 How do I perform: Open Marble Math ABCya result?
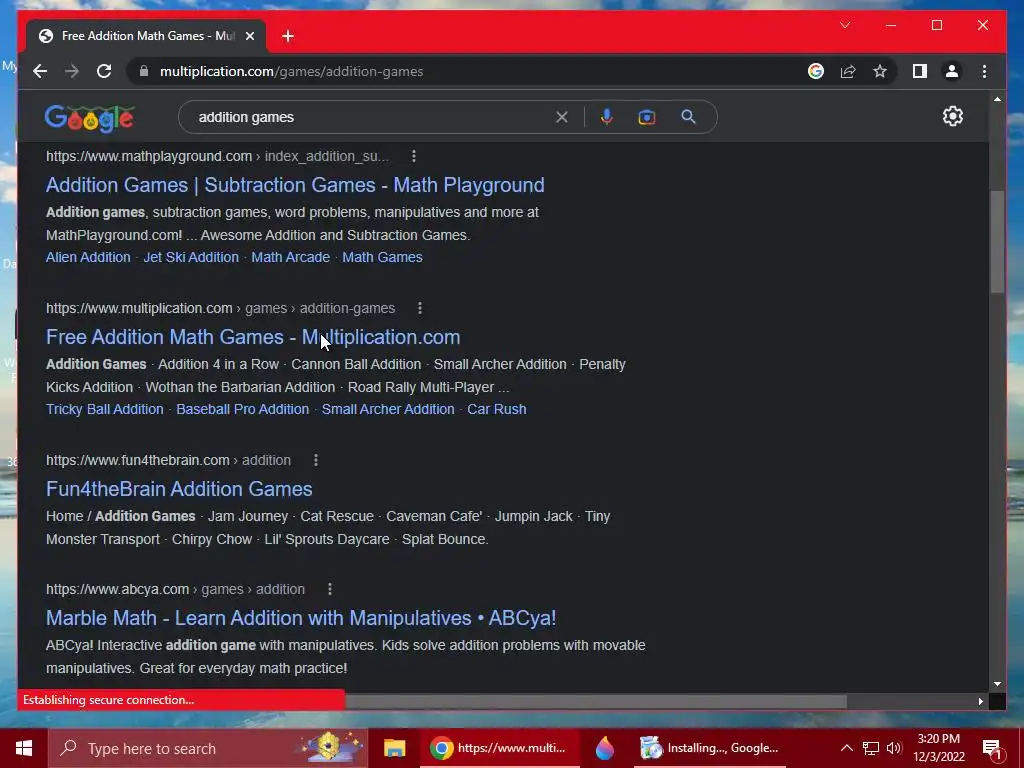pos(301,618)
